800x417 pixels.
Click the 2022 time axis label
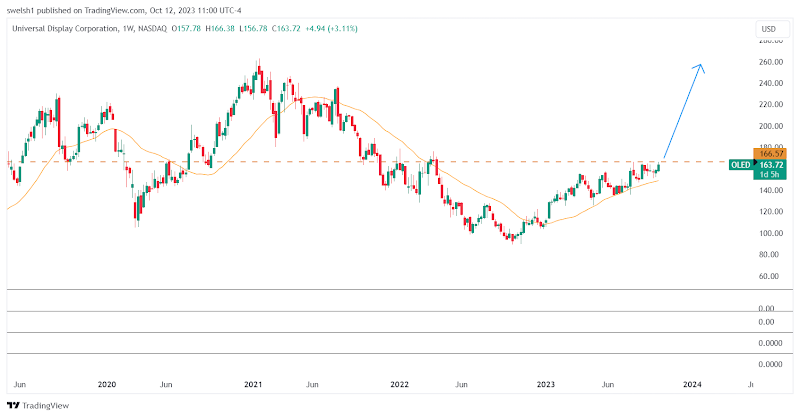[x=399, y=384]
